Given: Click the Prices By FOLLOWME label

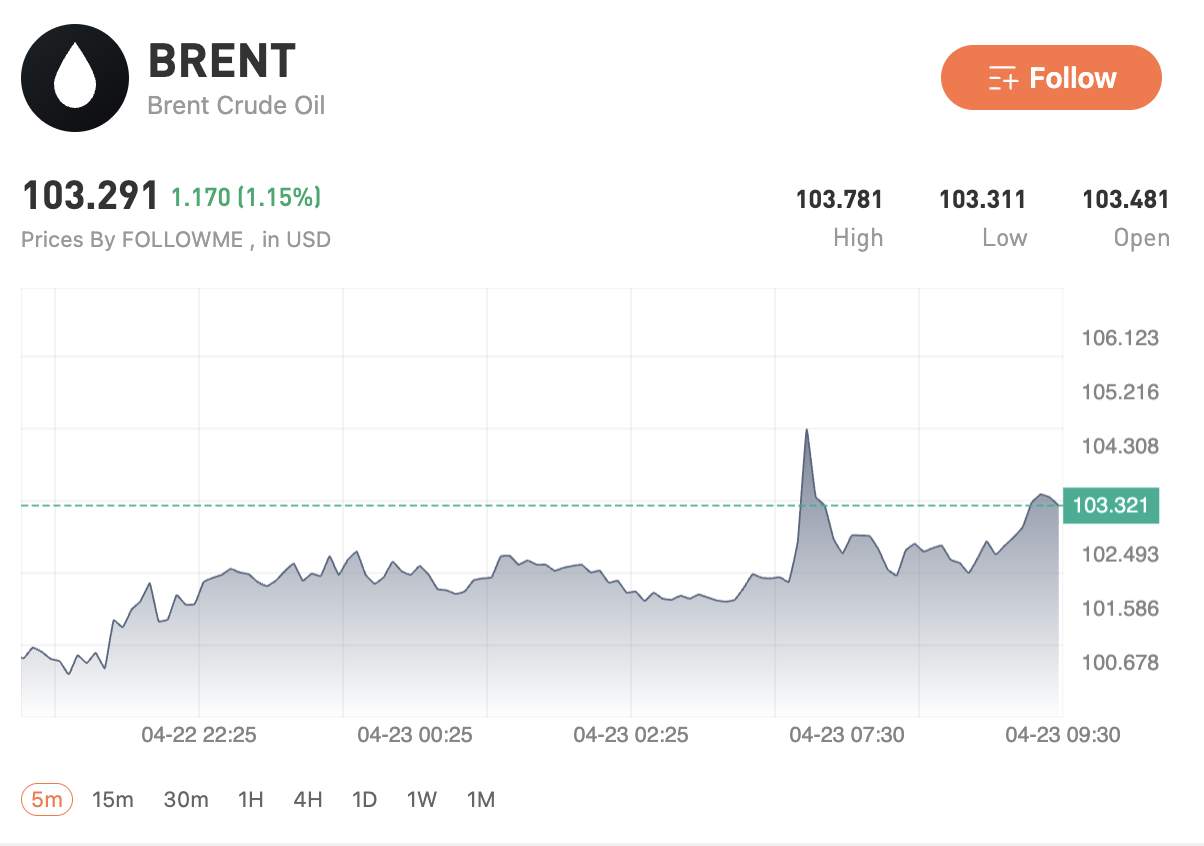Looking at the screenshot, I should tap(176, 239).
